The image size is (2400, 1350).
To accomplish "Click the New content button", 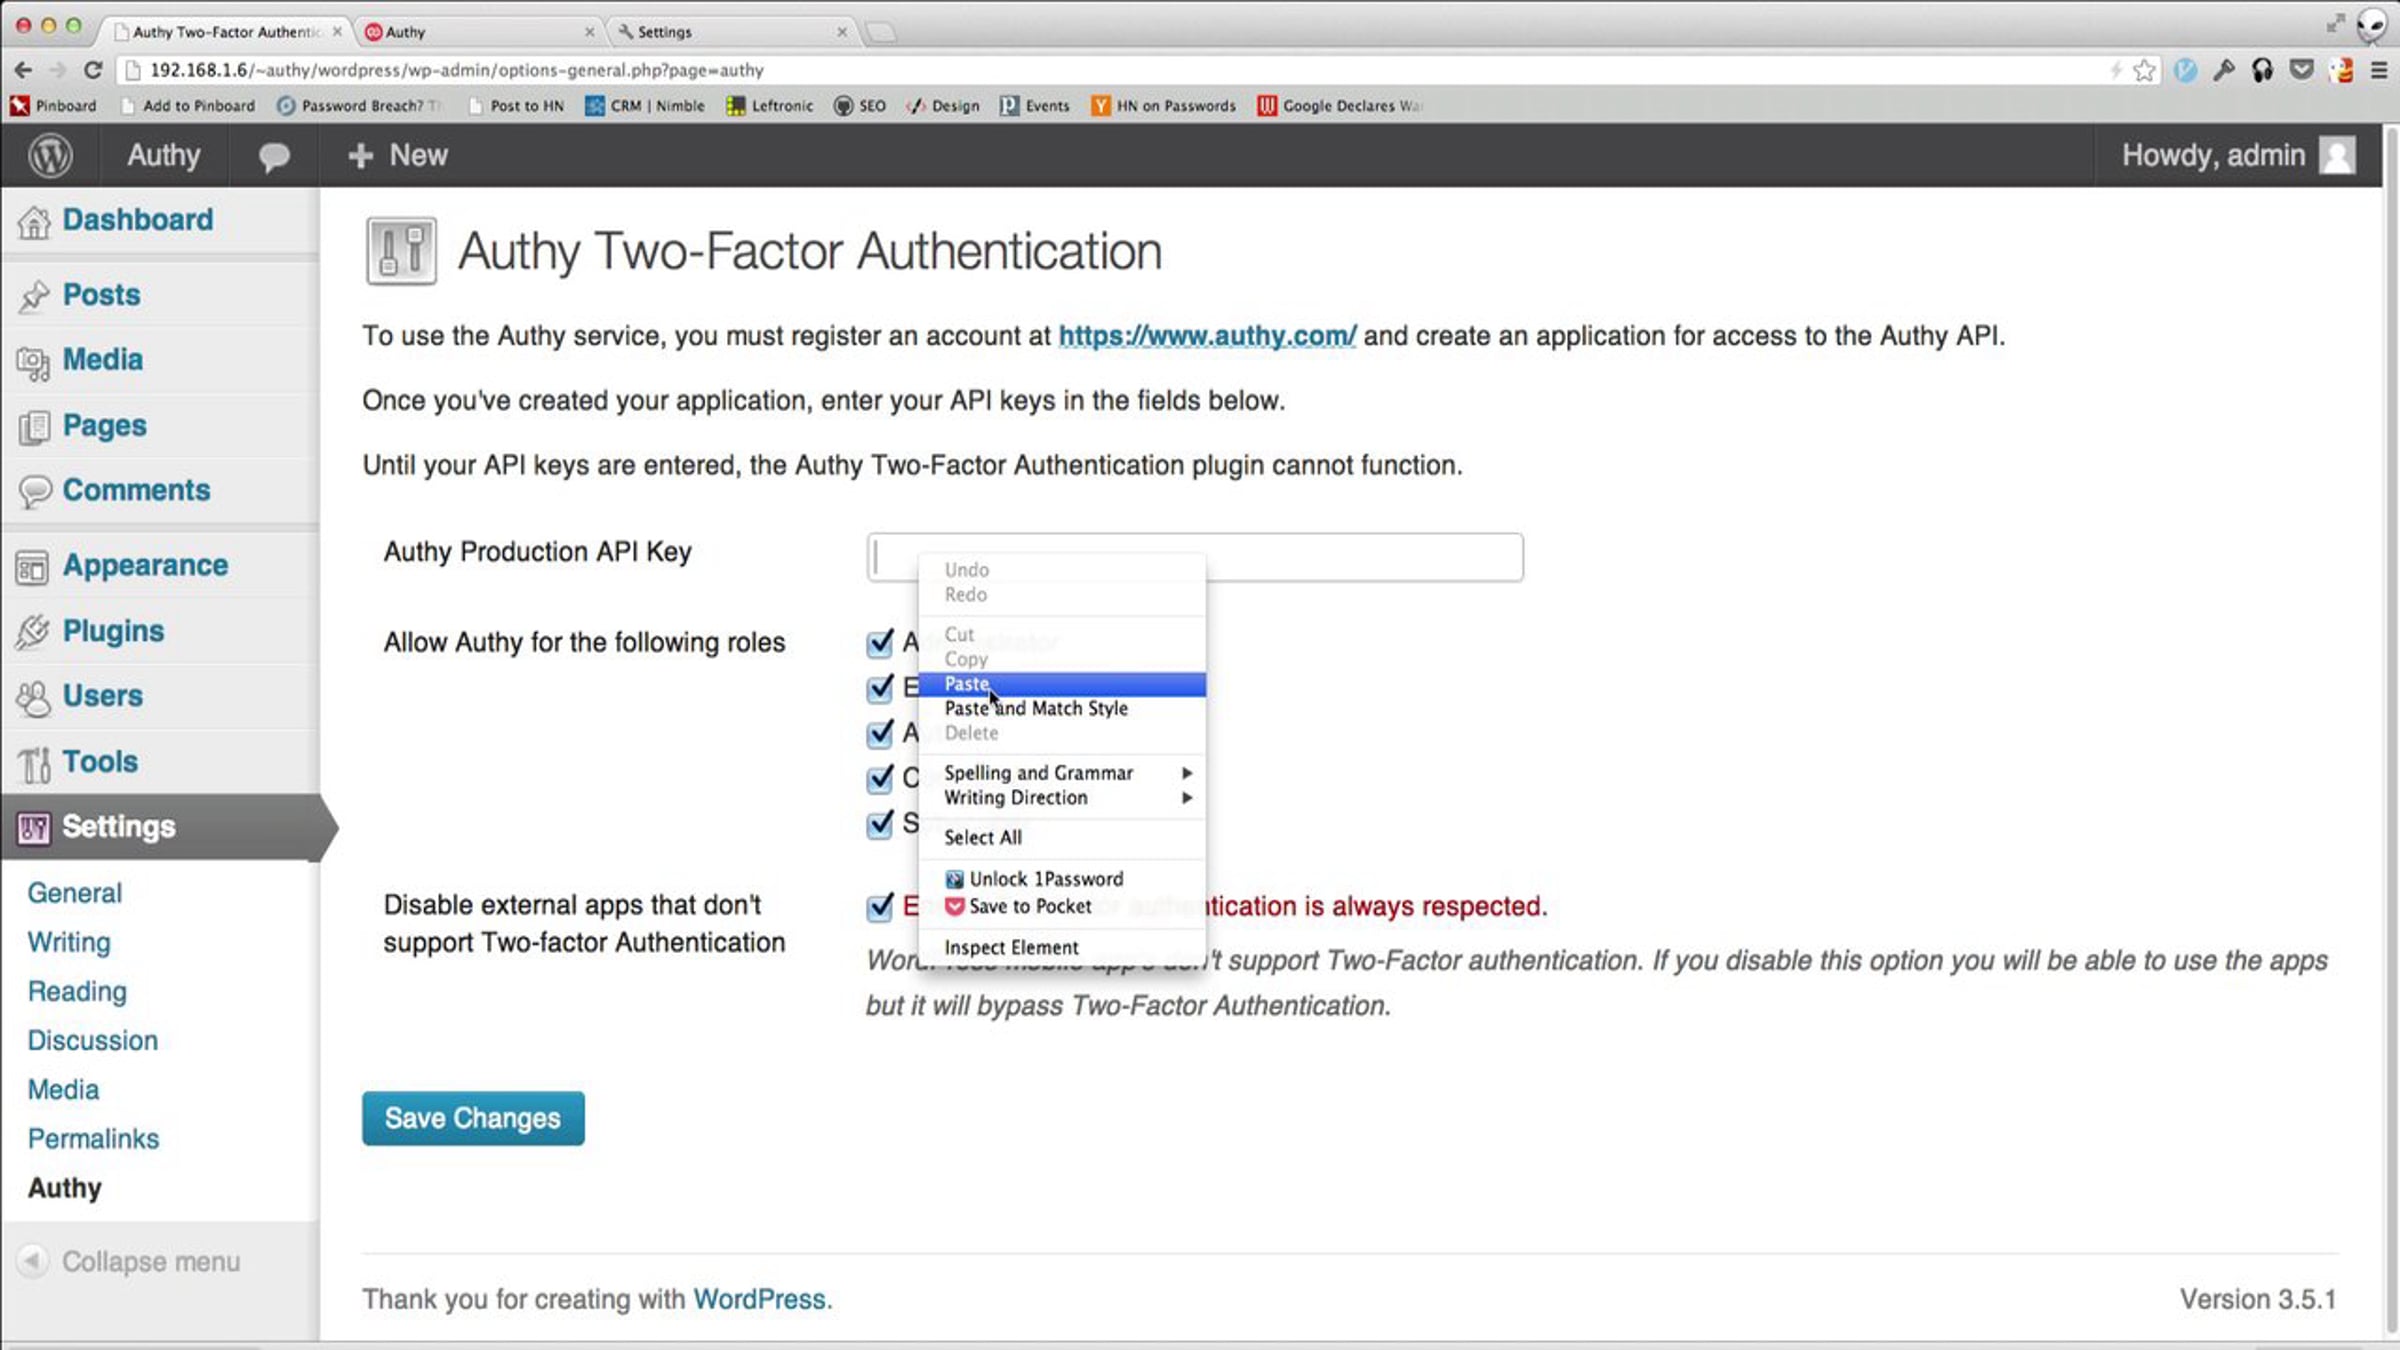I will pos(398,156).
